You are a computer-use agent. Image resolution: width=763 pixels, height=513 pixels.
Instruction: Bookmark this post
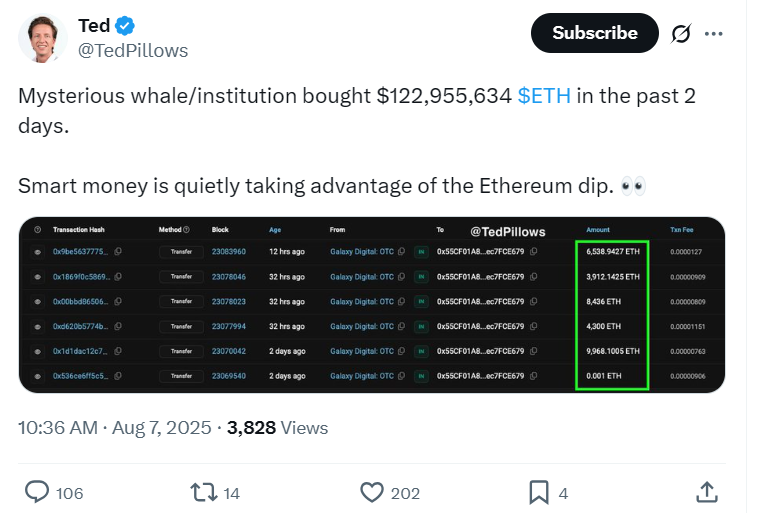click(x=538, y=492)
